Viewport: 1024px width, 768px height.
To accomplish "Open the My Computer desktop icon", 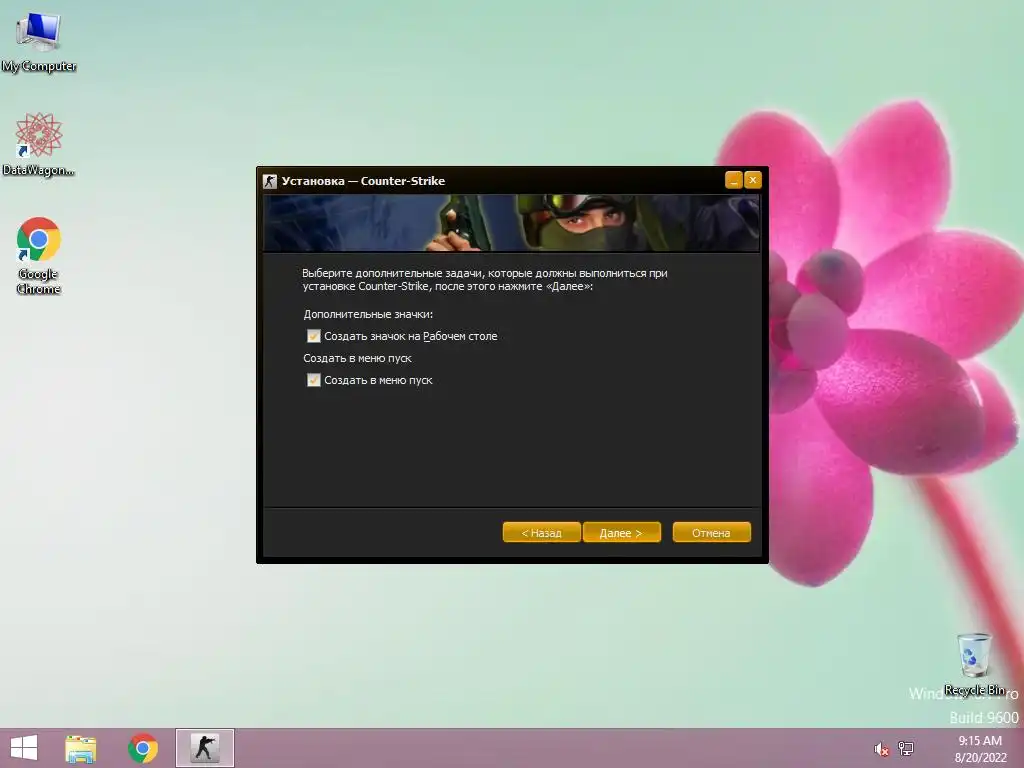I will point(39,42).
